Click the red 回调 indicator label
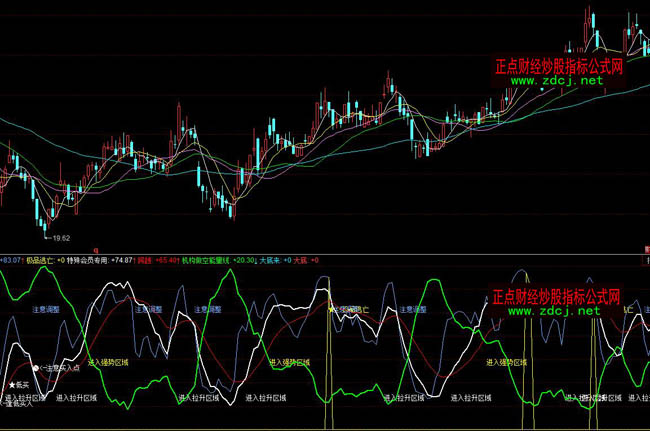 click(145, 260)
